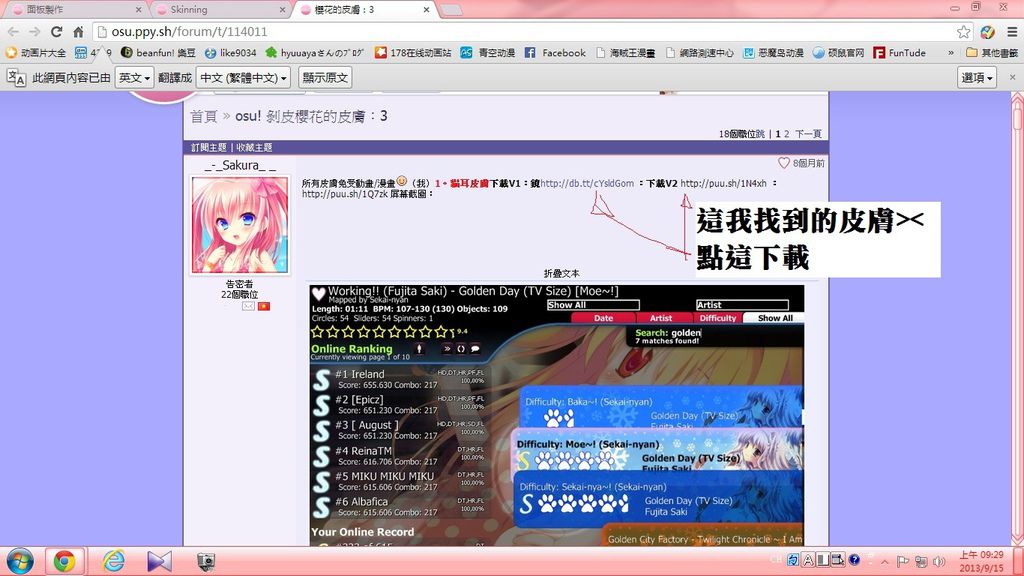Toggle half/full width shape in the language bar
This screenshot has width=1024, height=576.
coord(823,560)
